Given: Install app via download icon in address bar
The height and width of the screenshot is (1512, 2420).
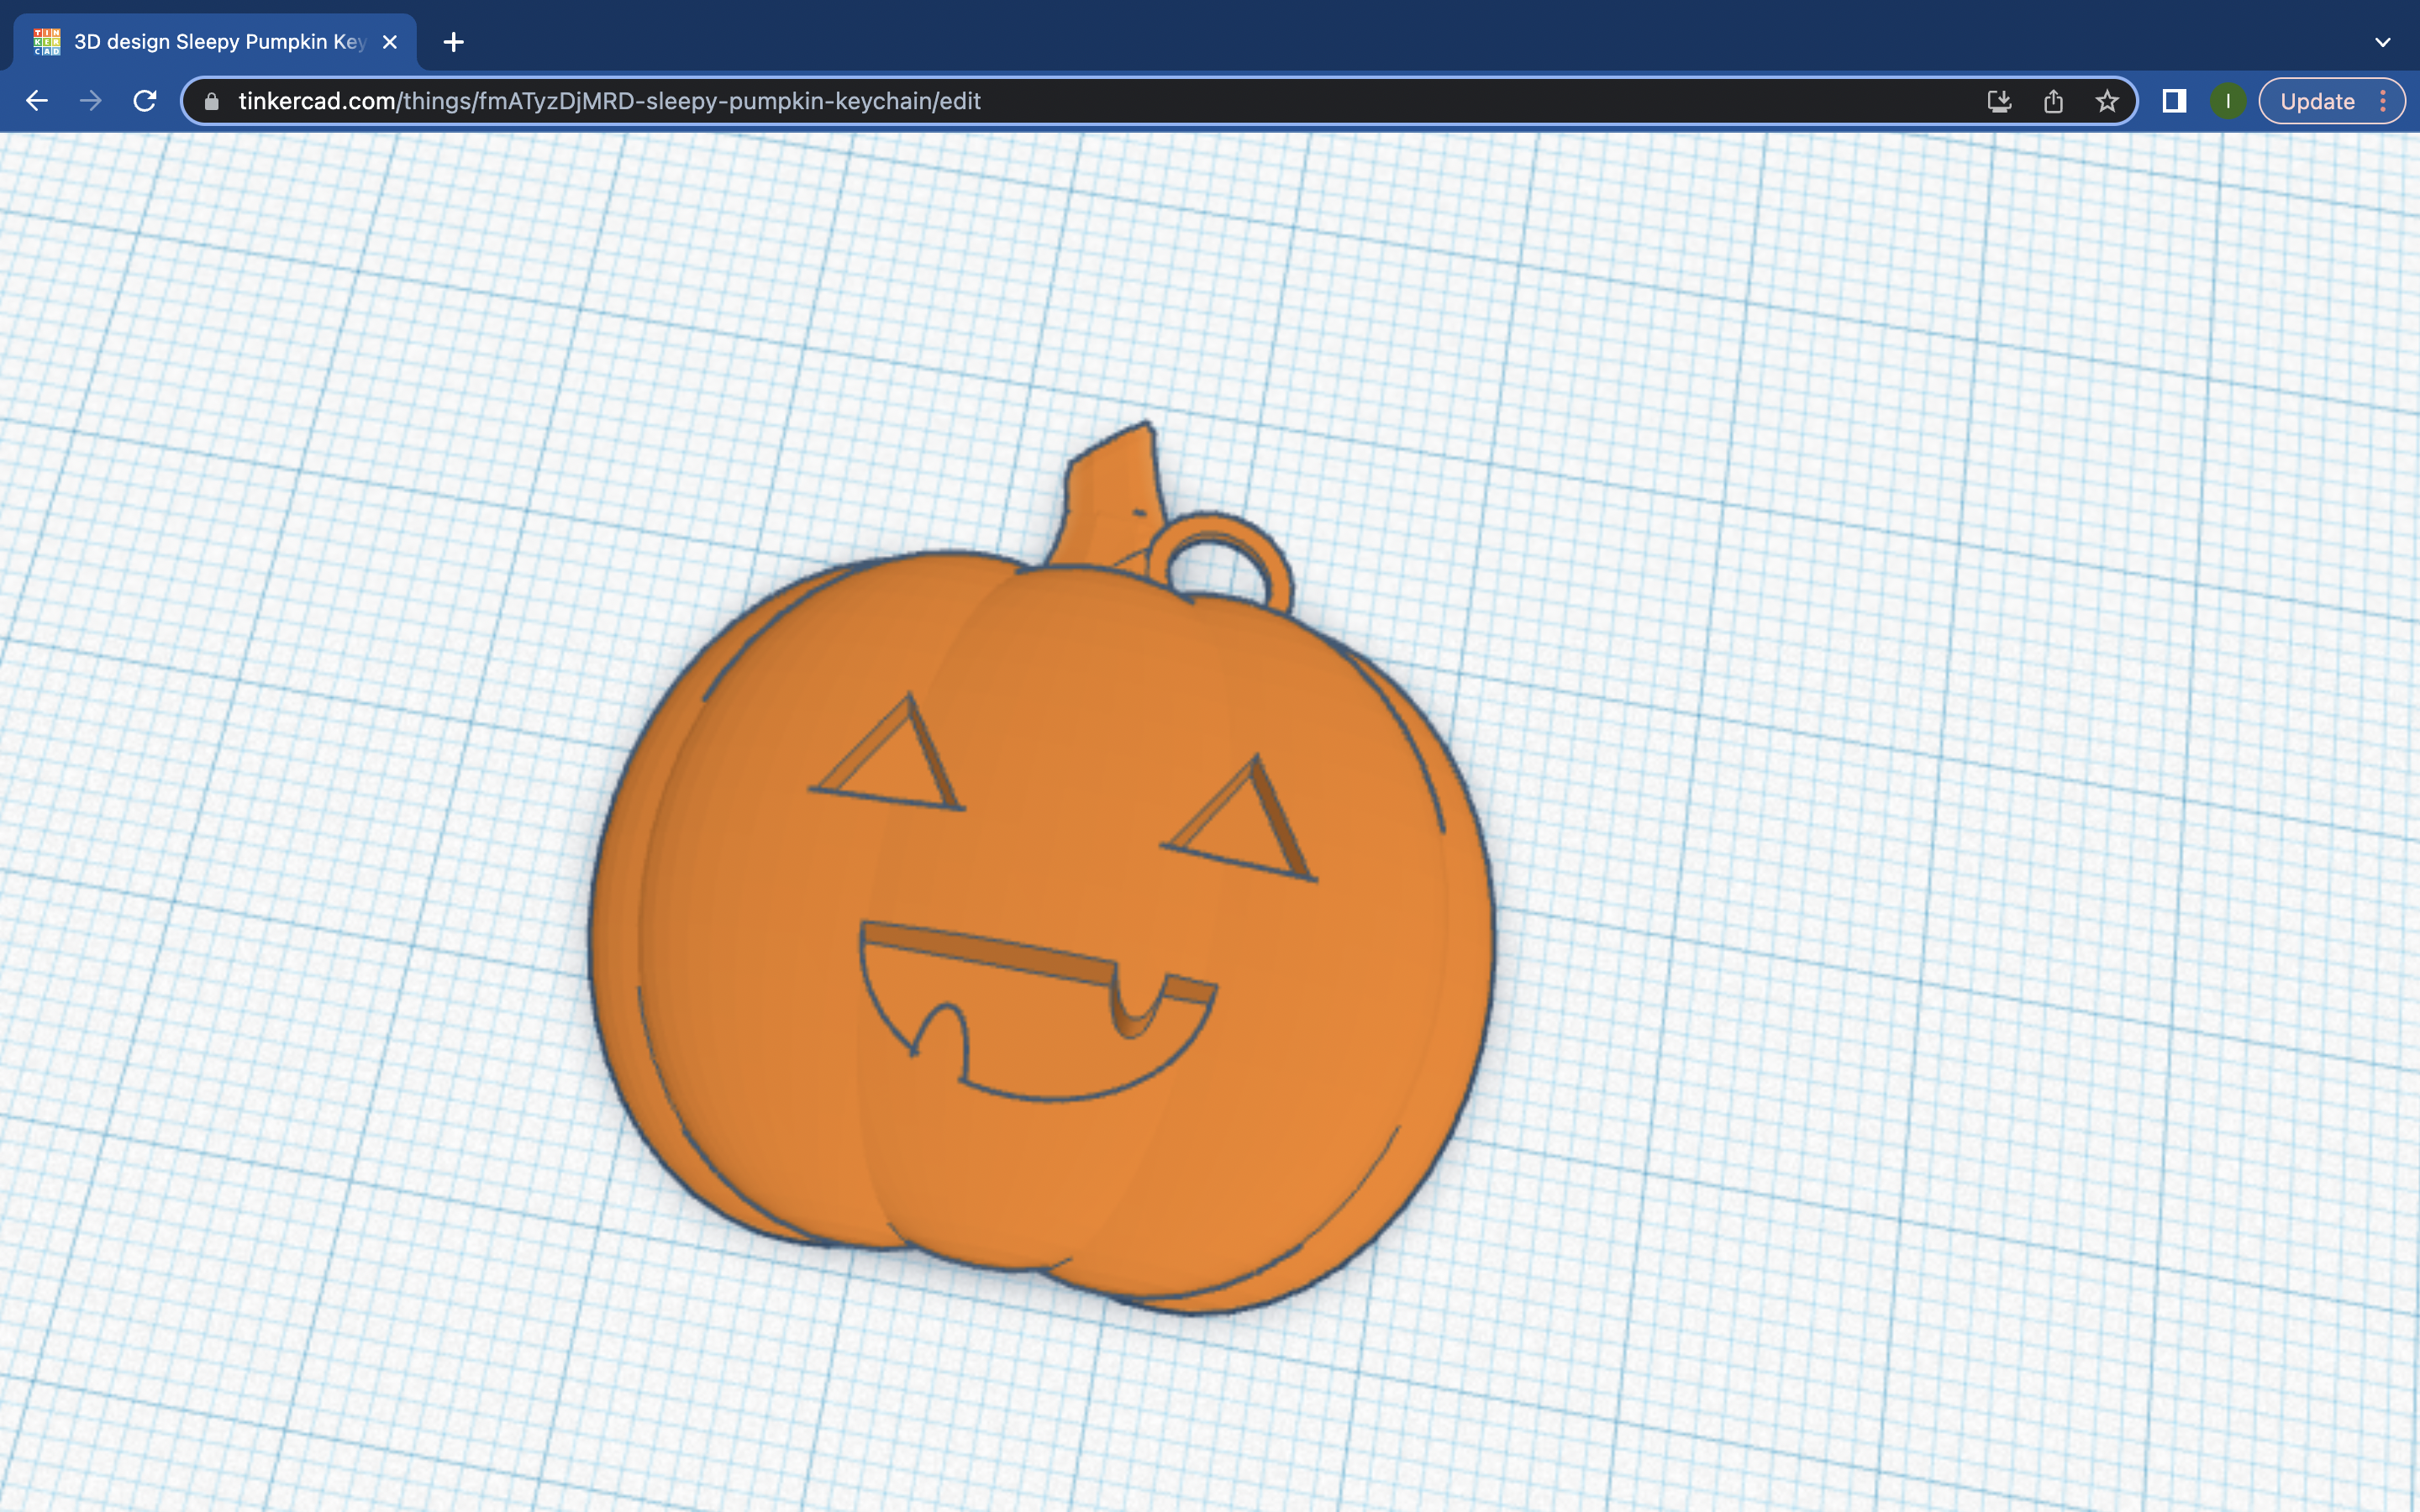Looking at the screenshot, I should point(1999,101).
